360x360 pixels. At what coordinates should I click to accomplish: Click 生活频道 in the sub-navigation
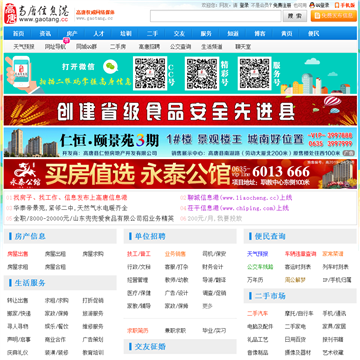(212, 47)
